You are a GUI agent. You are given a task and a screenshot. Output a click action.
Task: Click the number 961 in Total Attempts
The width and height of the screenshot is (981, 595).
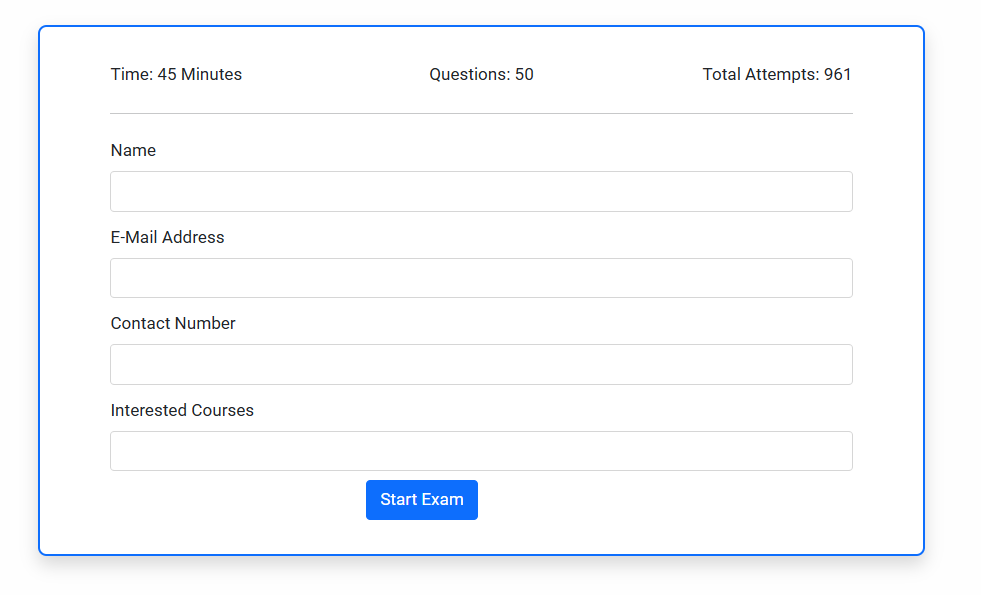coord(838,74)
